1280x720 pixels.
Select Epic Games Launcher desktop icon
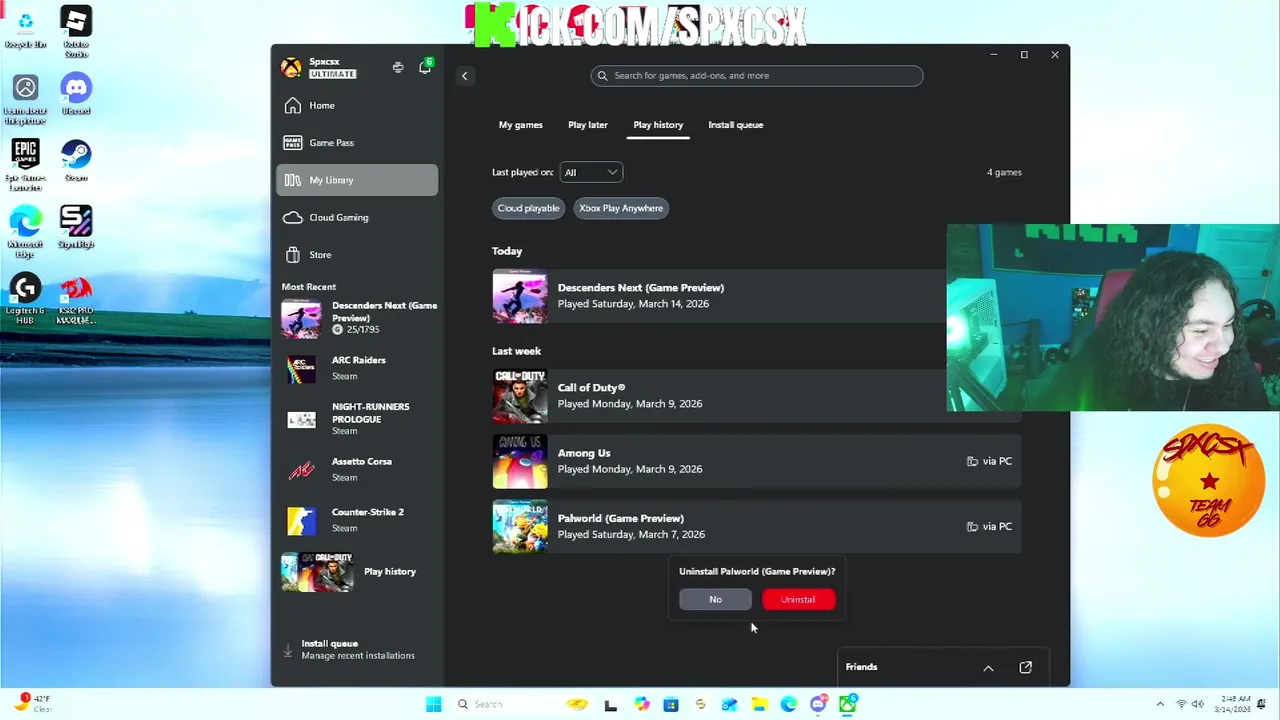point(26,165)
